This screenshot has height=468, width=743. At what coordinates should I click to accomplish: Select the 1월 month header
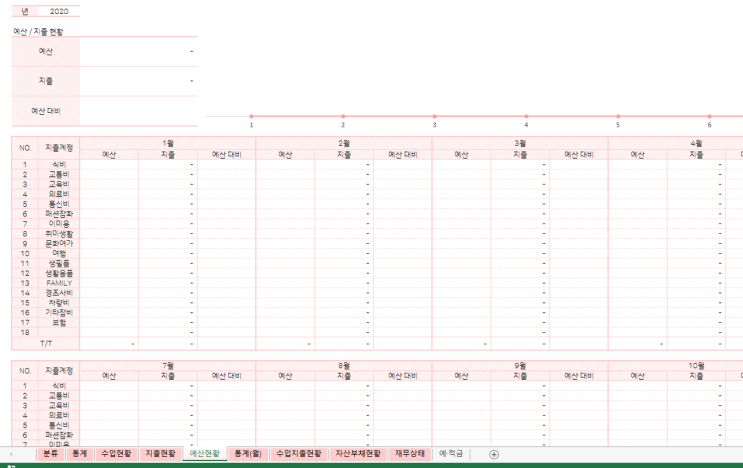tap(168, 143)
